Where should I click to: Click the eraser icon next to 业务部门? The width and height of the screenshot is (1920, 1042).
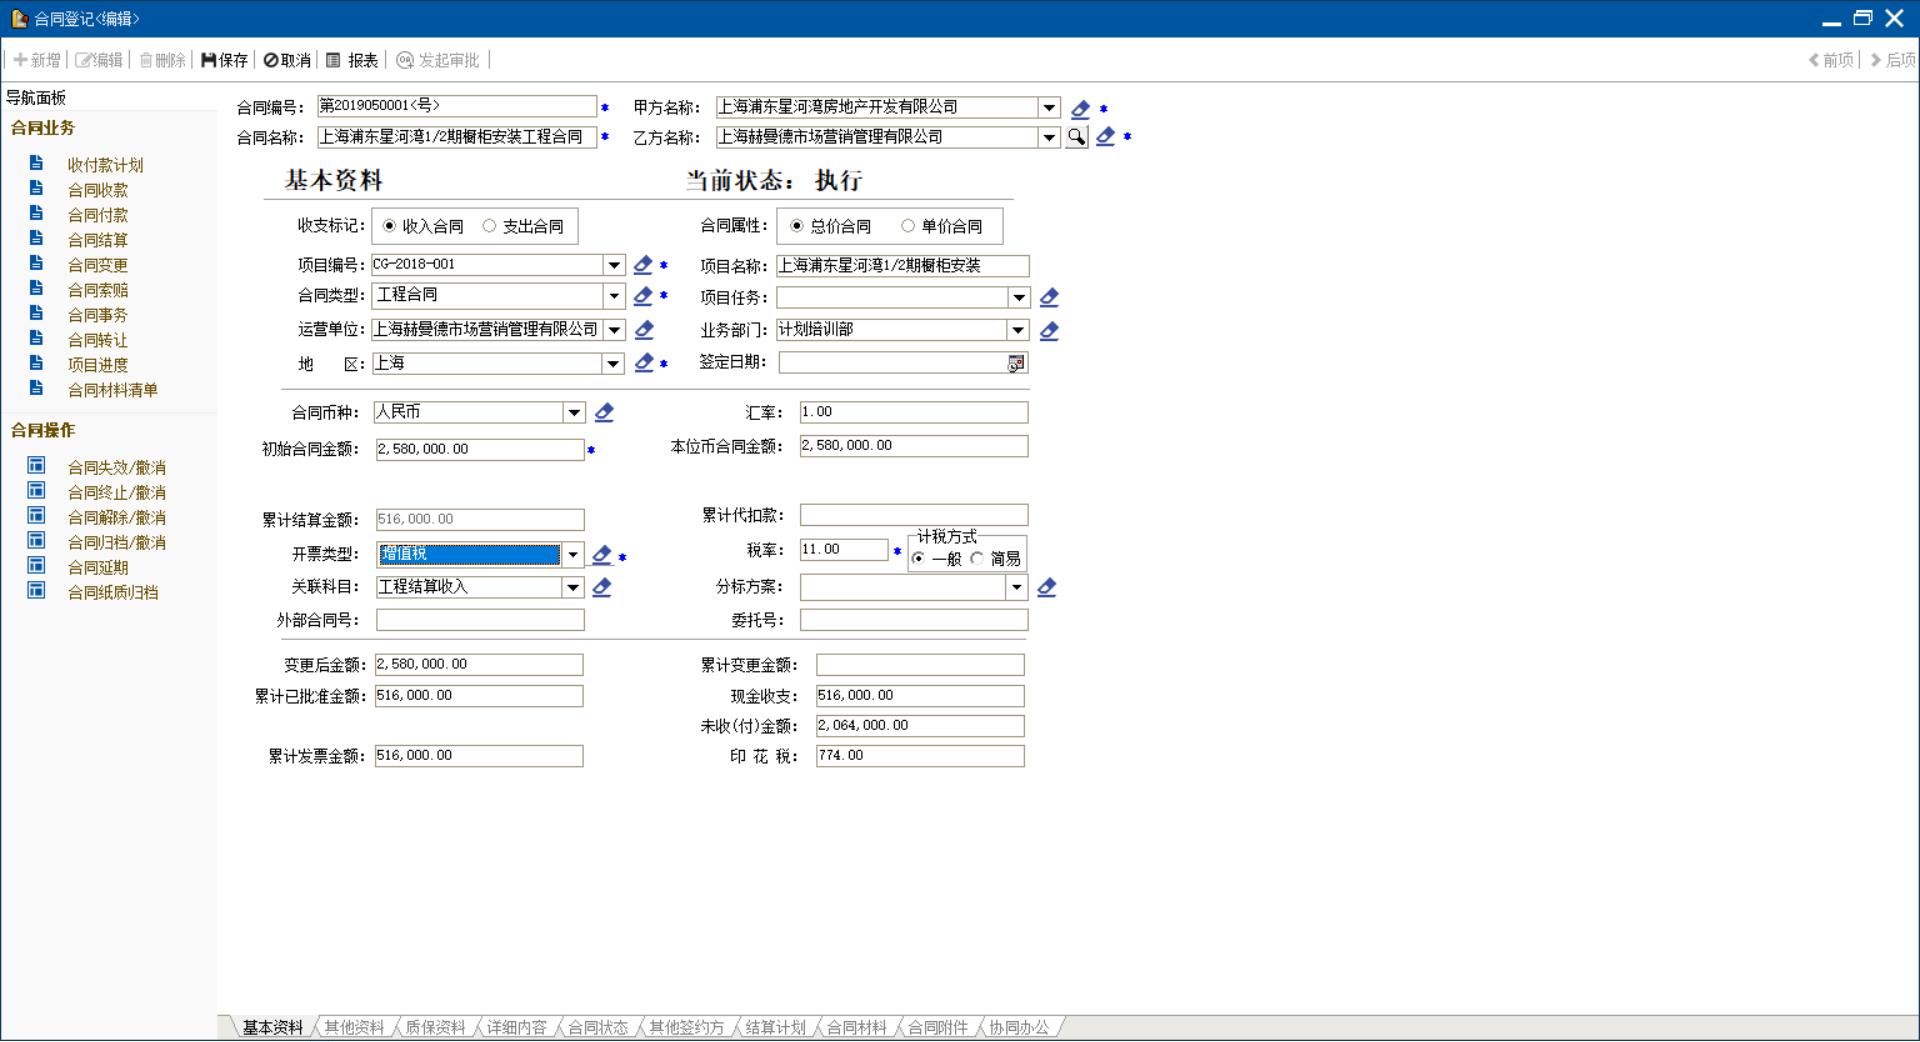(x=1049, y=330)
